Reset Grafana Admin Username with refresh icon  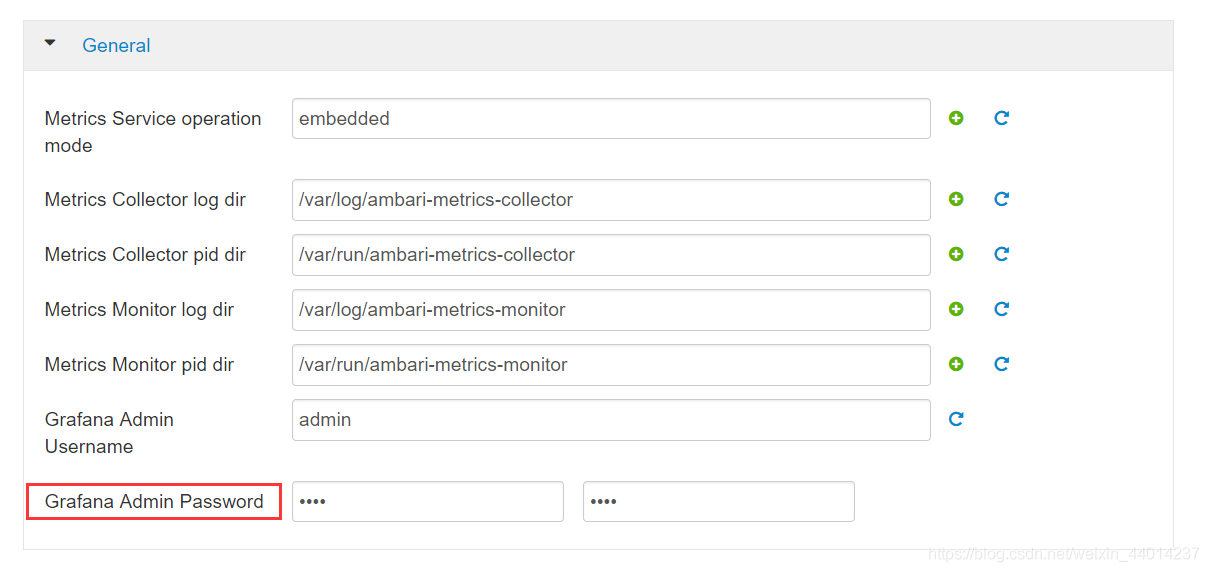pos(956,419)
